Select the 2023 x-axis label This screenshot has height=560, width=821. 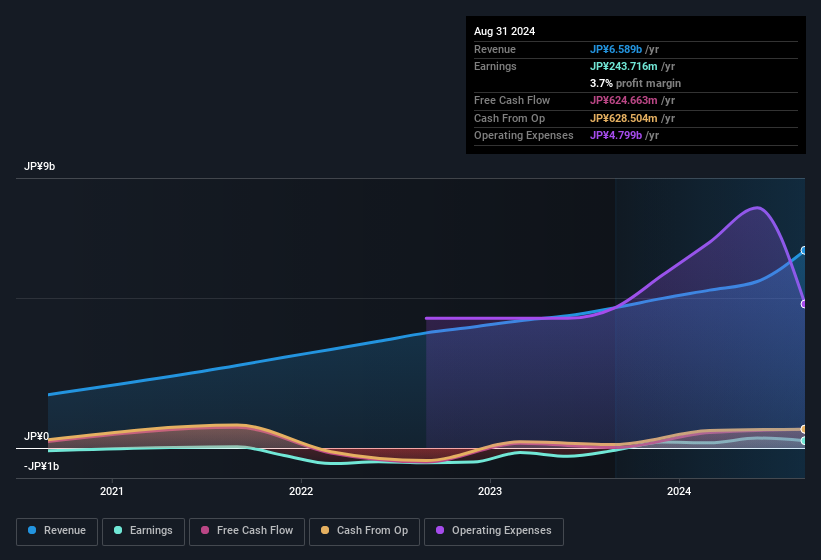click(x=490, y=491)
